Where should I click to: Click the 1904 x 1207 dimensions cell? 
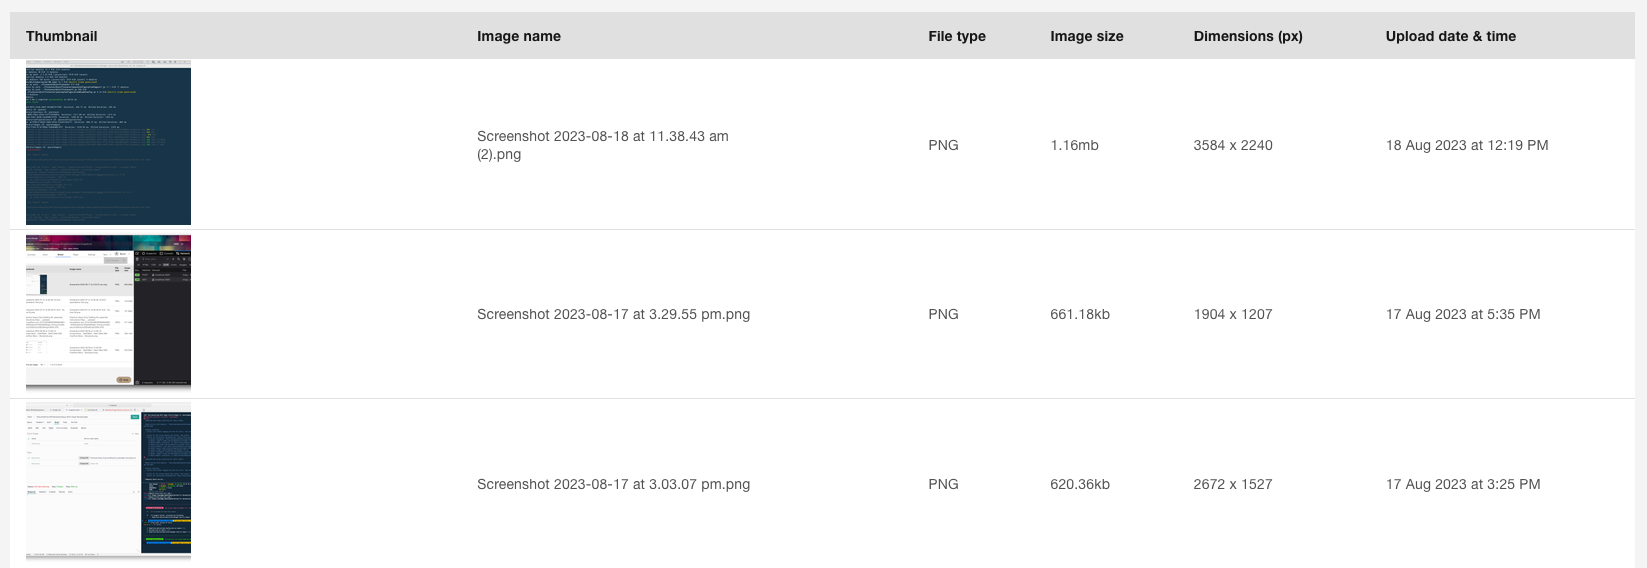pos(1233,314)
